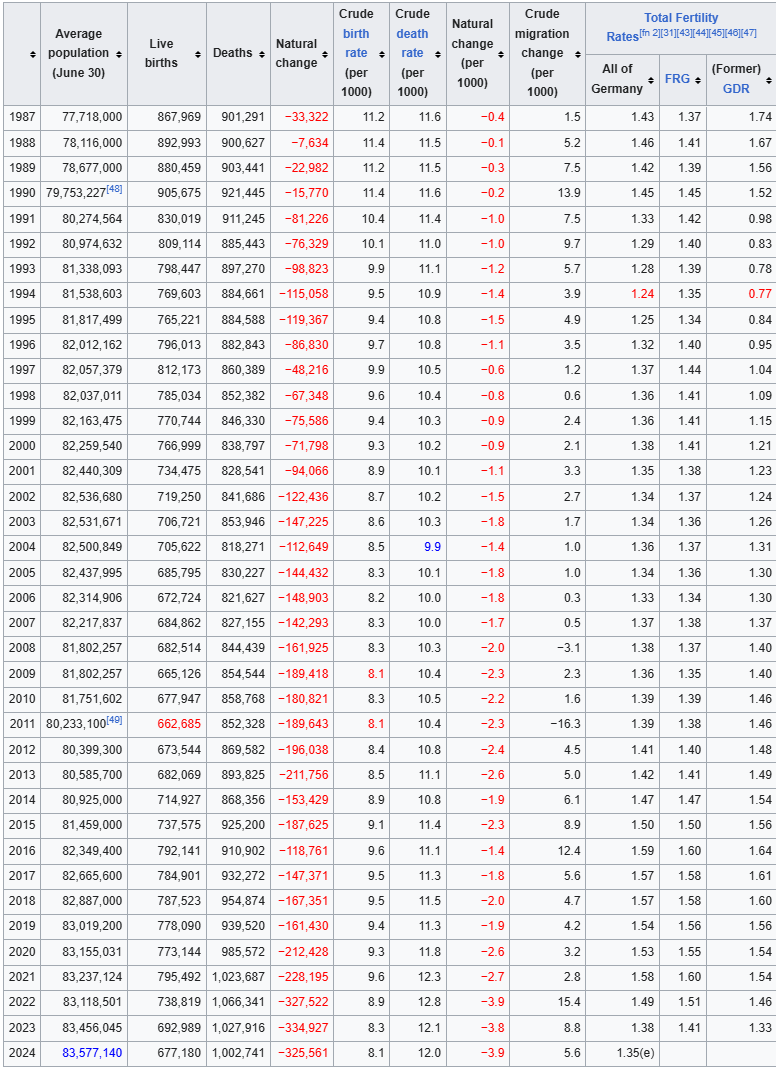This screenshot has width=776, height=1068.
Task: Select the red 1.24 fertility value
Action: (x=642, y=294)
